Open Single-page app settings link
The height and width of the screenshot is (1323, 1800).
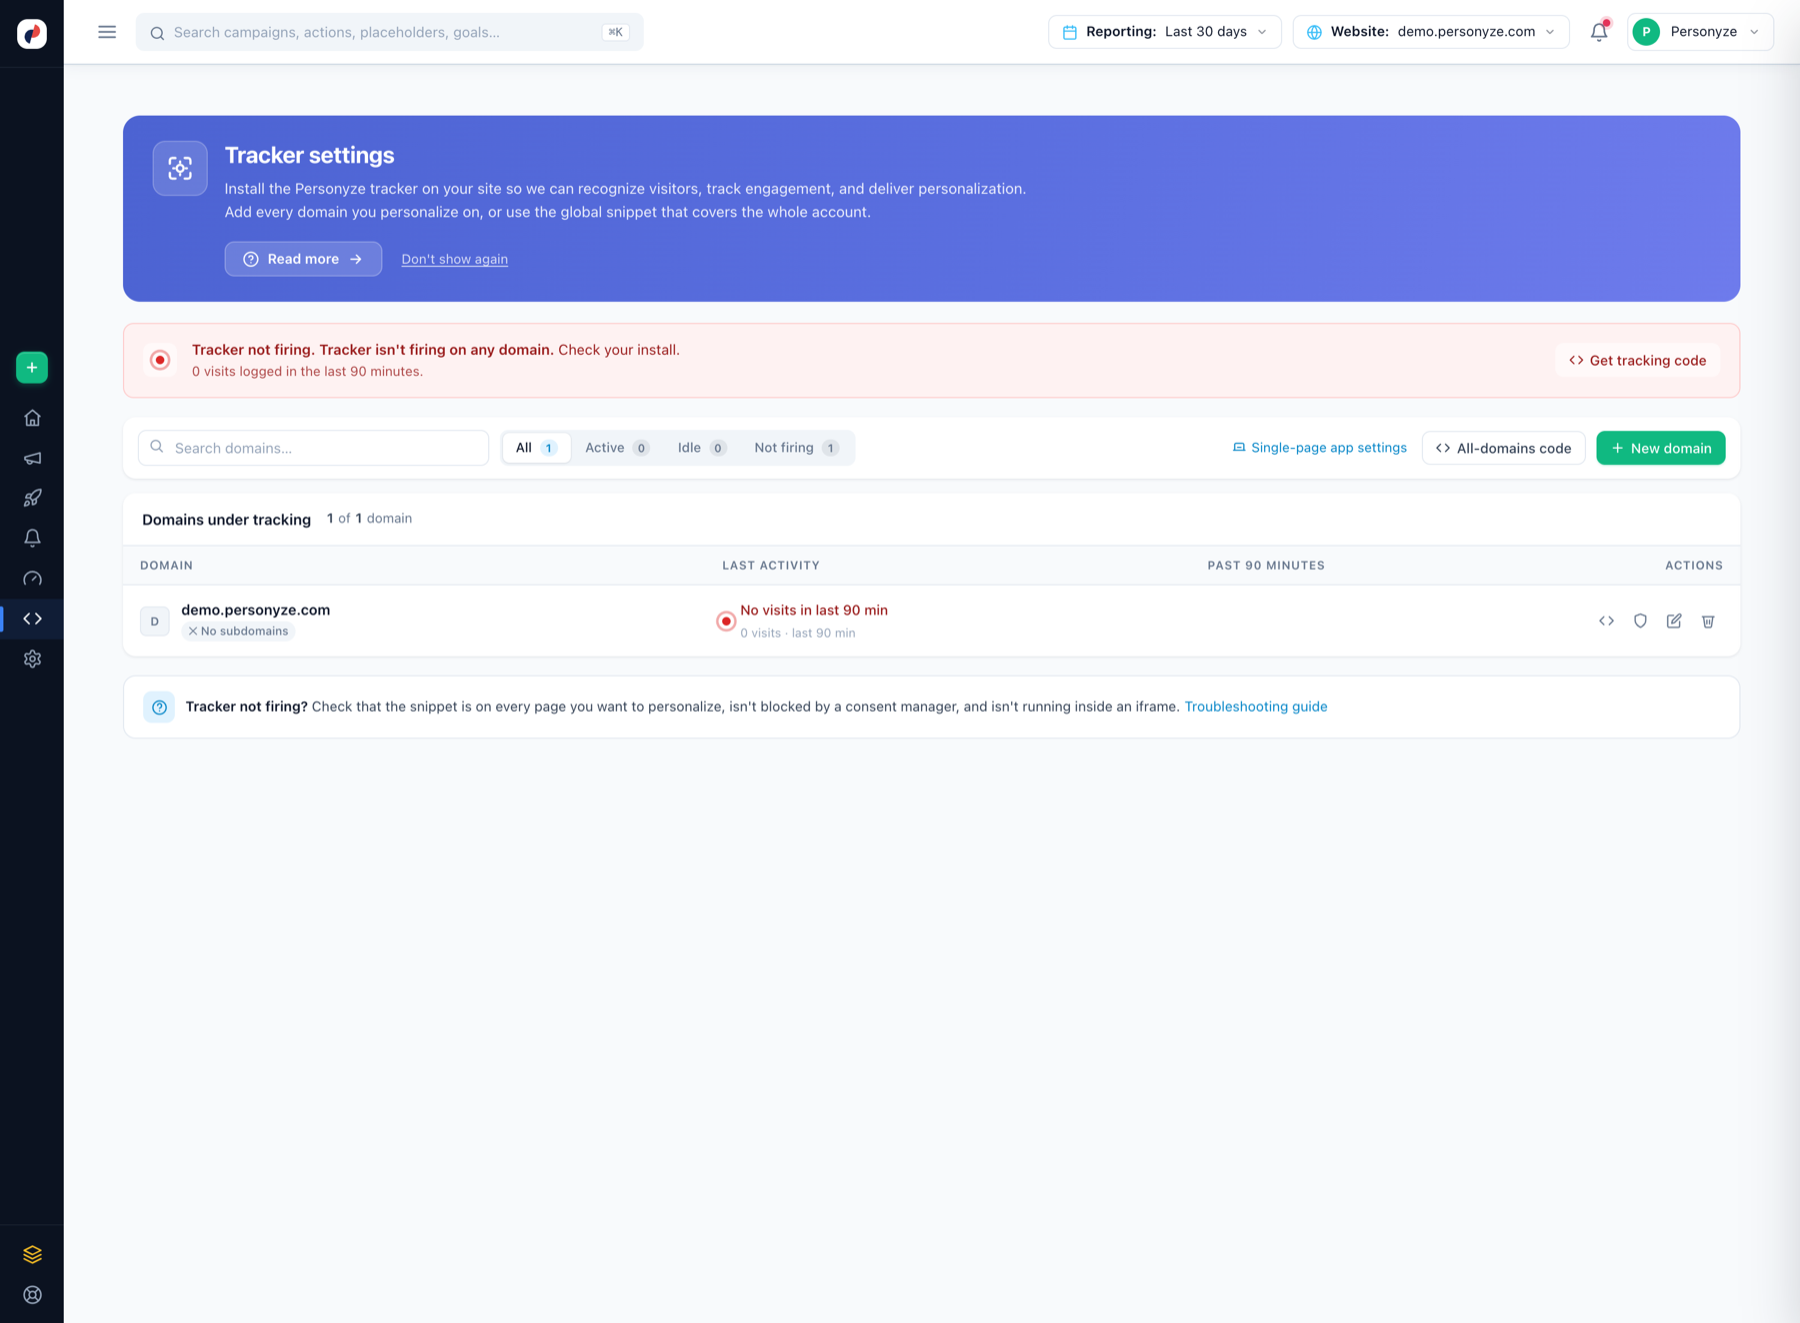coord(1319,448)
